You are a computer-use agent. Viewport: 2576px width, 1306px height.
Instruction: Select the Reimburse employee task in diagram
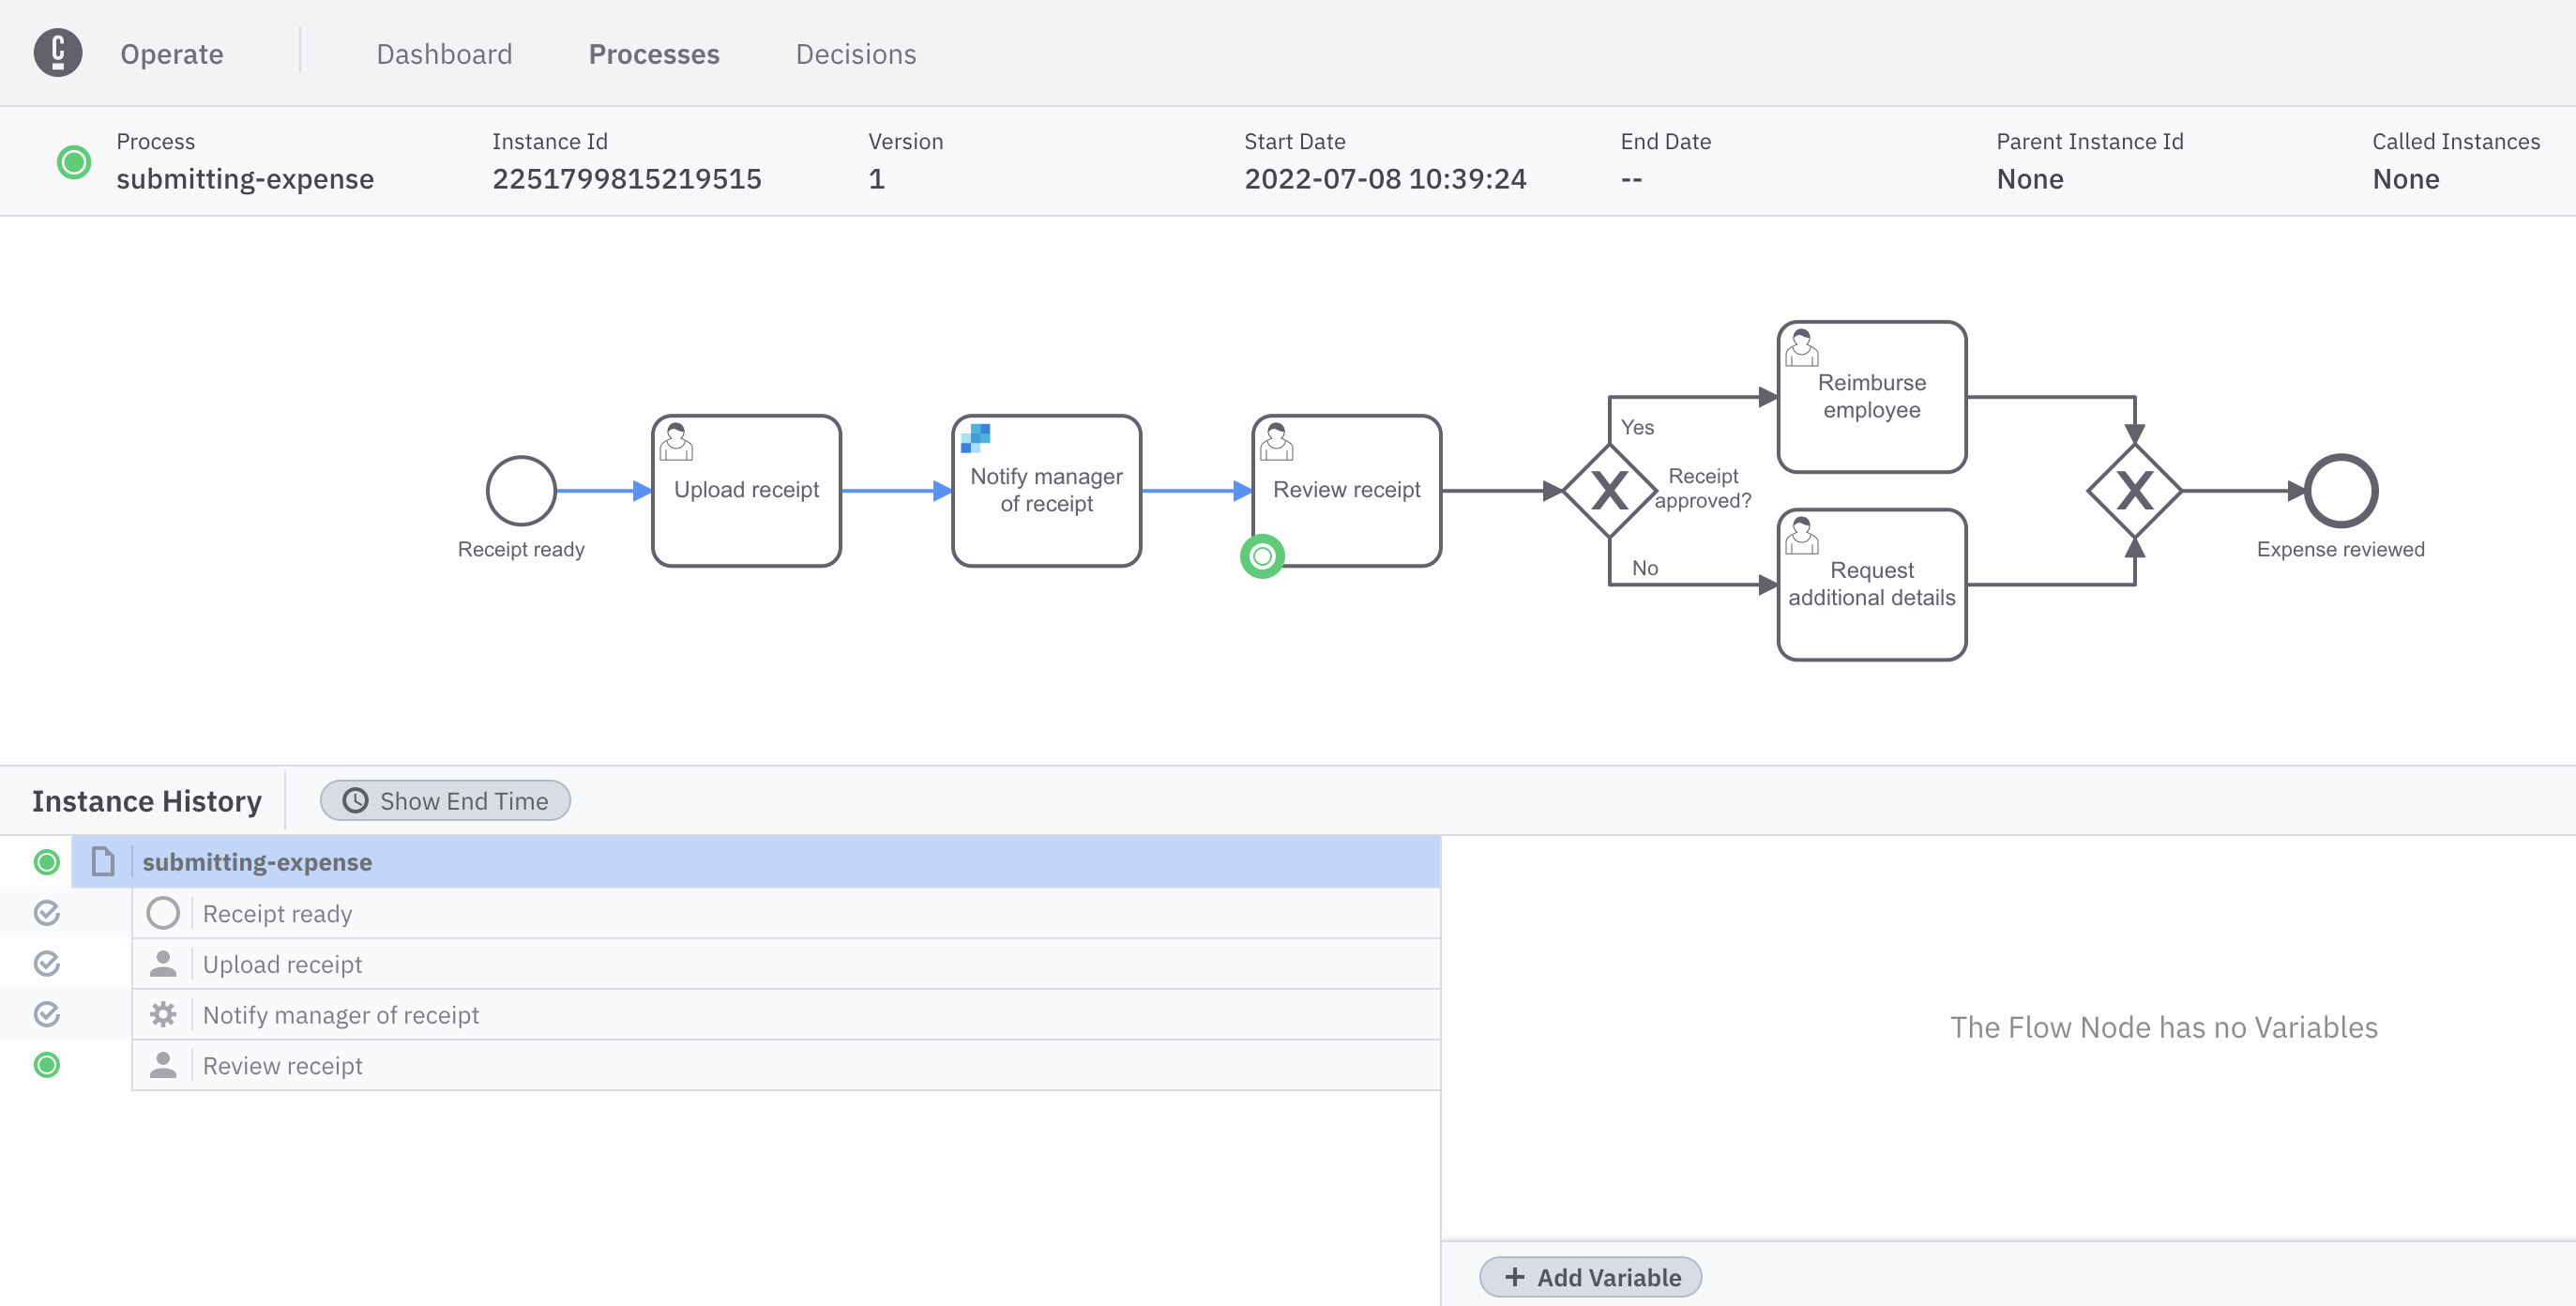[1871, 397]
